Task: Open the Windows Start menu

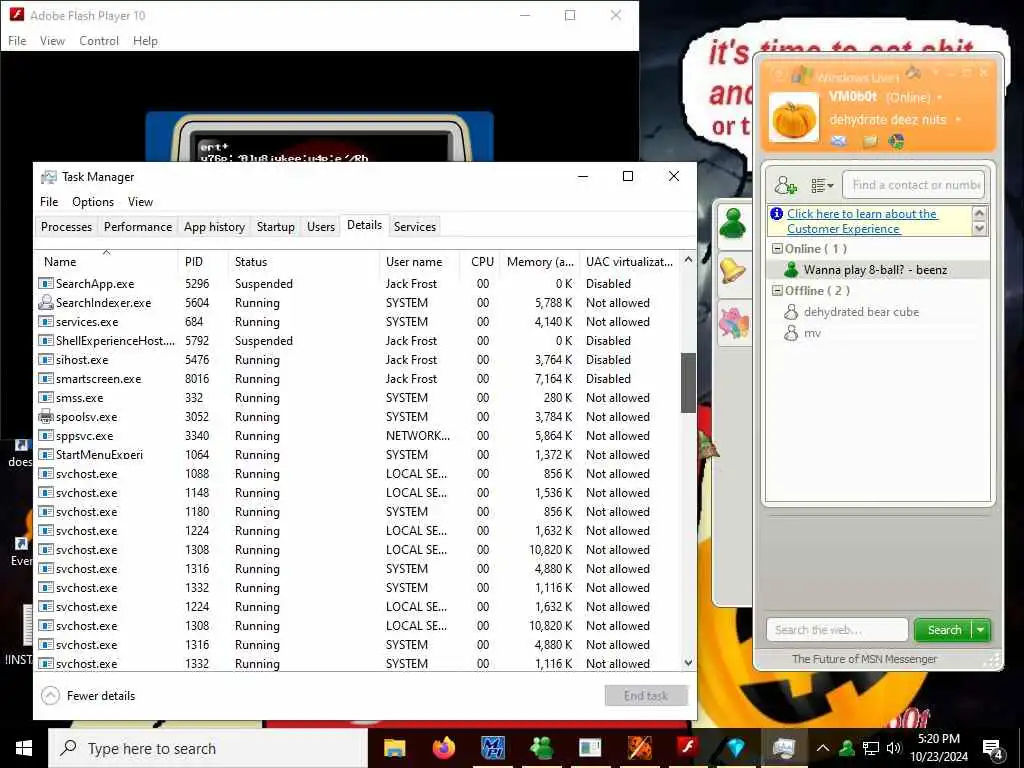Action: pos(24,748)
